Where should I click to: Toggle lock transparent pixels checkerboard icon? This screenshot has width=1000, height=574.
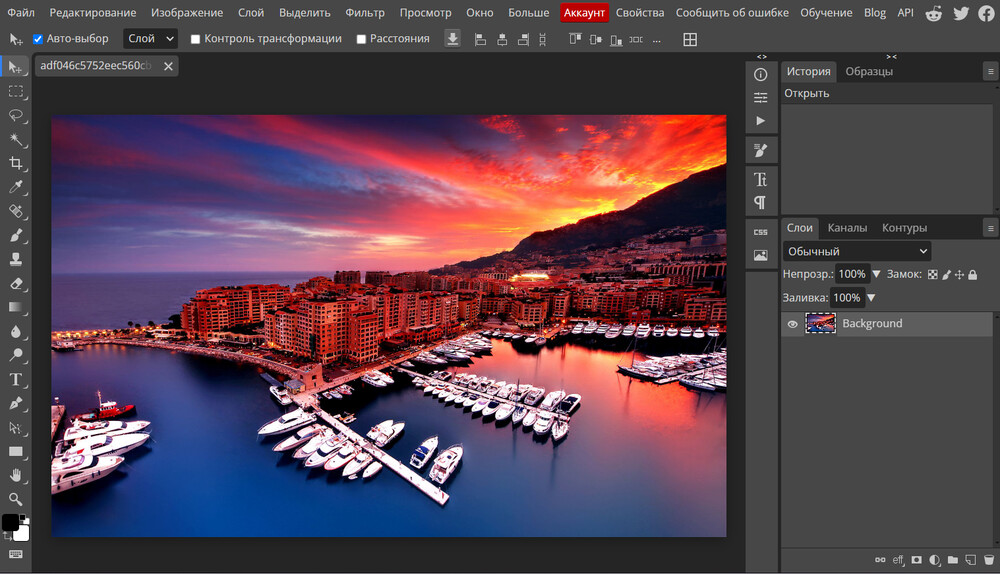[932, 274]
